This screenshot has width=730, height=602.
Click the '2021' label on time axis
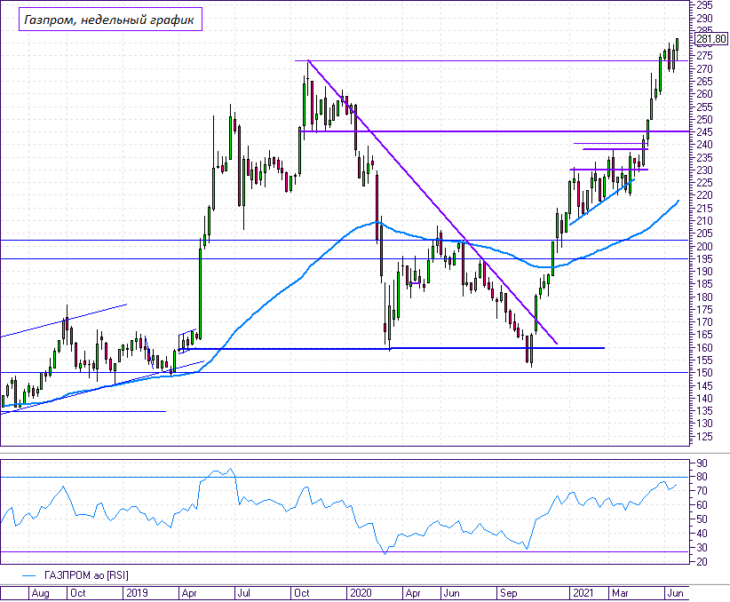(583, 593)
